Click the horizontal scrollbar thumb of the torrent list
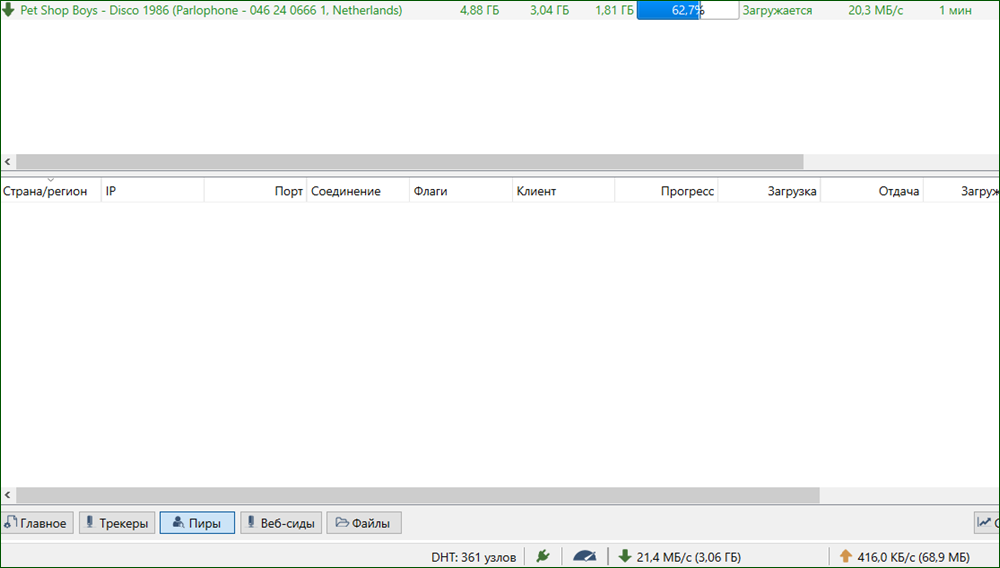This screenshot has height=568, width=1000. pos(410,162)
